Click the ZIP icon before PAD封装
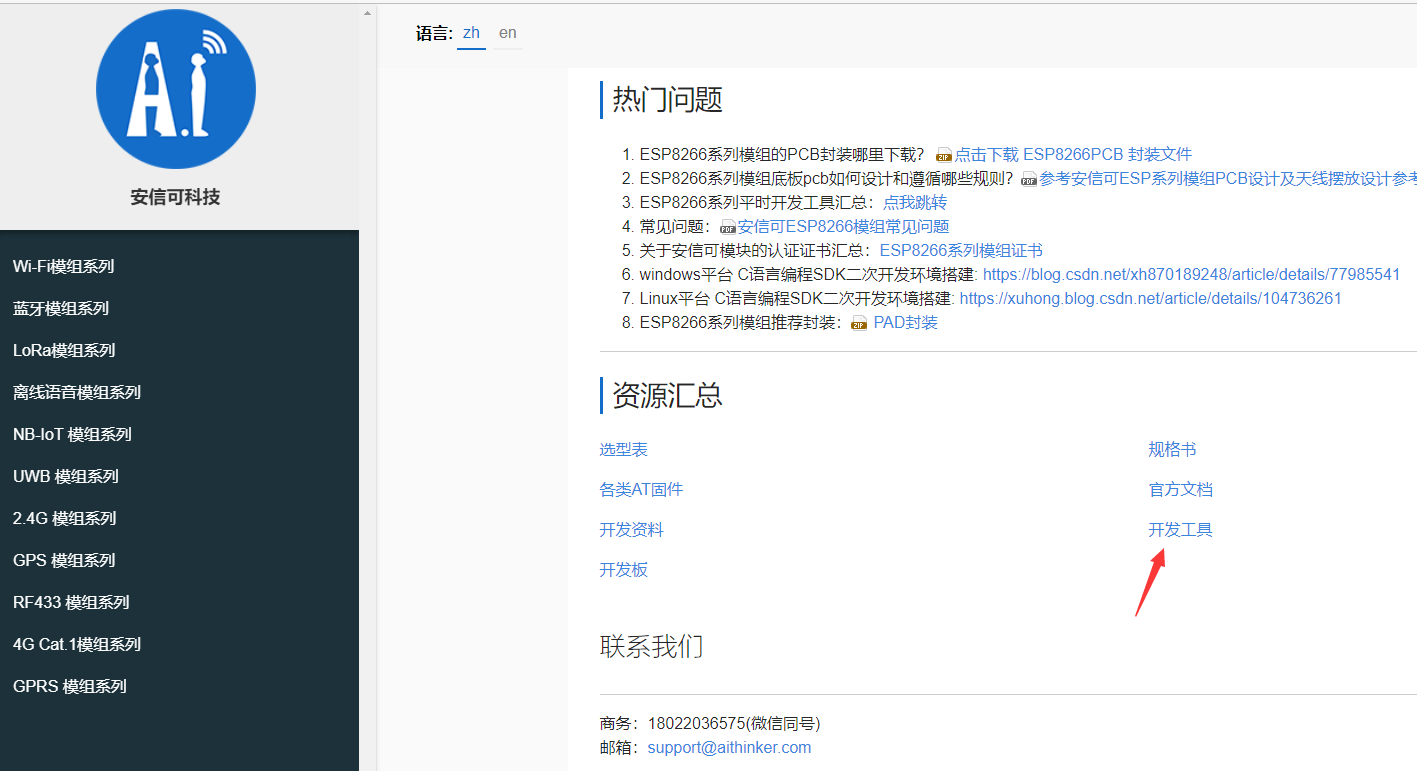 (x=859, y=323)
